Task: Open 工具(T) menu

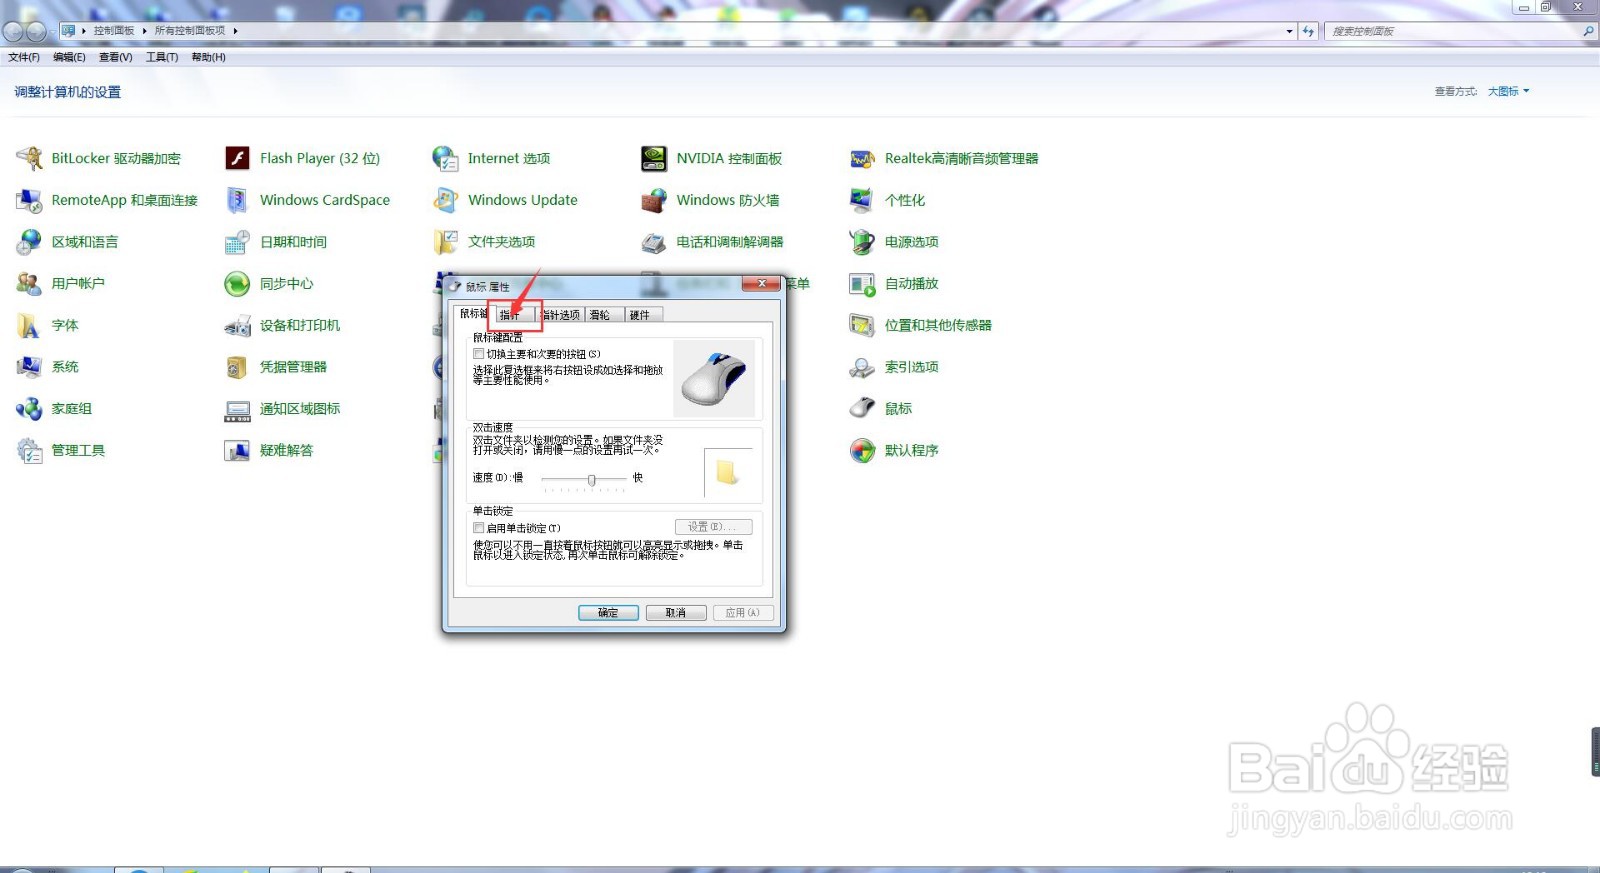Action: [x=162, y=57]
